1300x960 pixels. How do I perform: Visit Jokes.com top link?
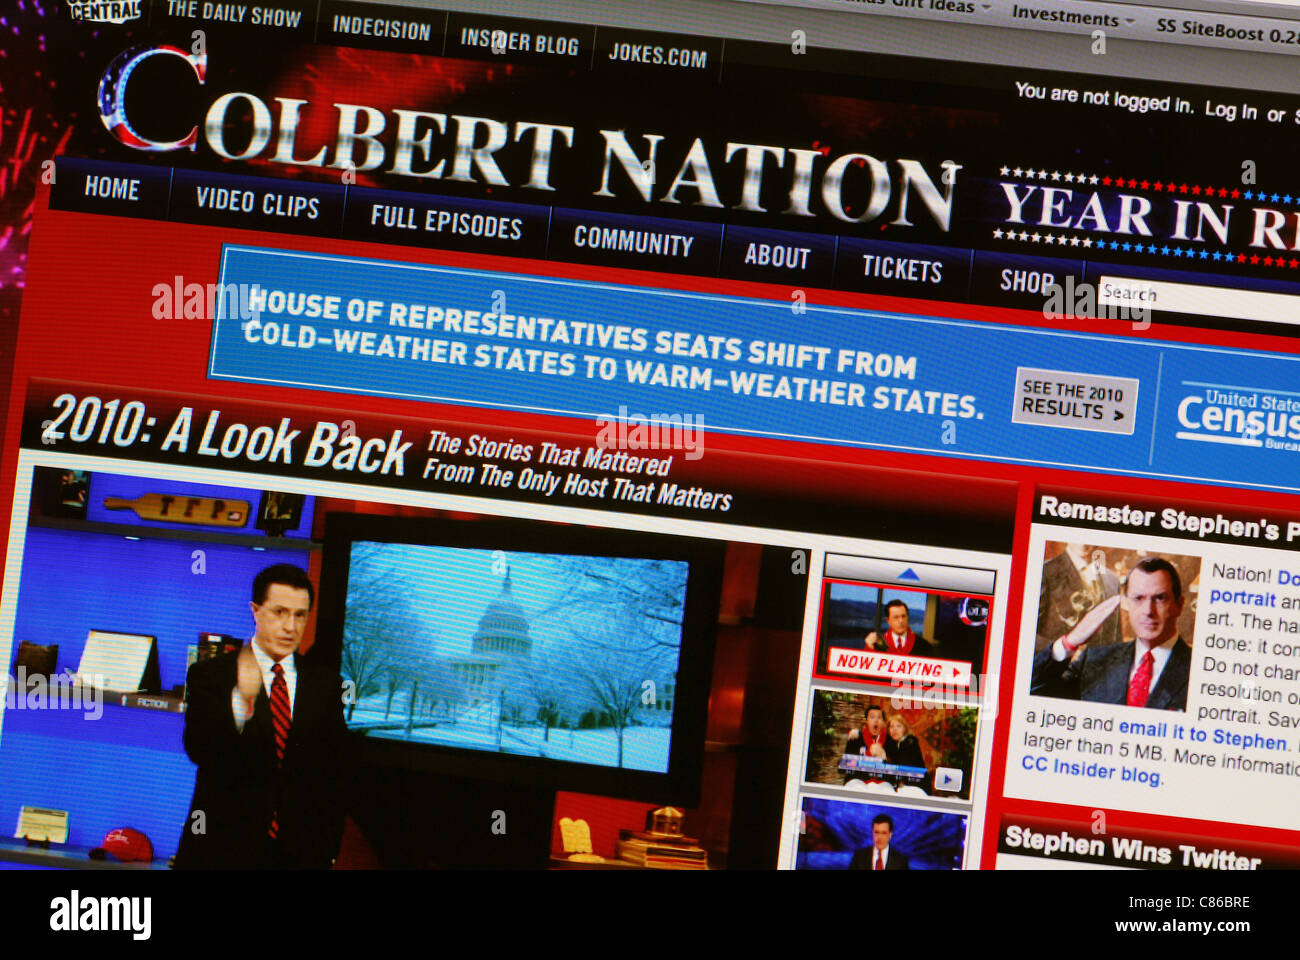click(657, 55)
